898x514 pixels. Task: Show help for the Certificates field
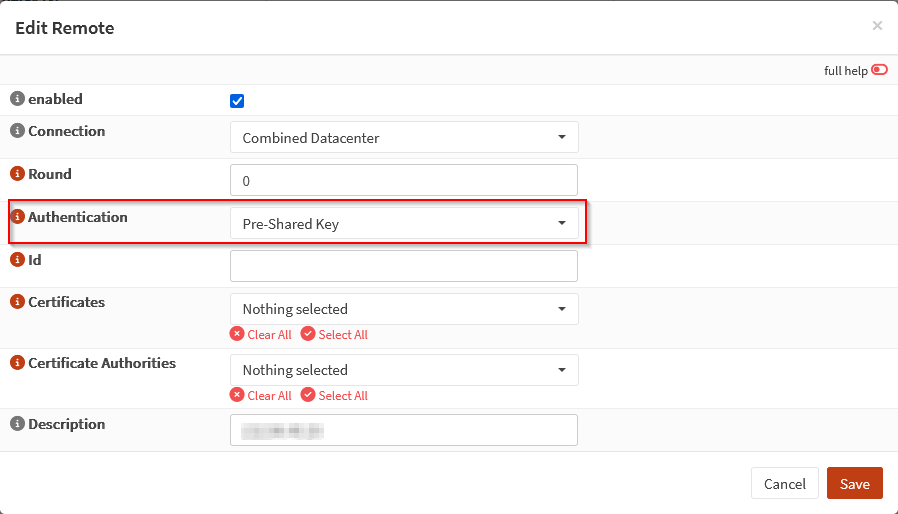click(x=17, y=302)
